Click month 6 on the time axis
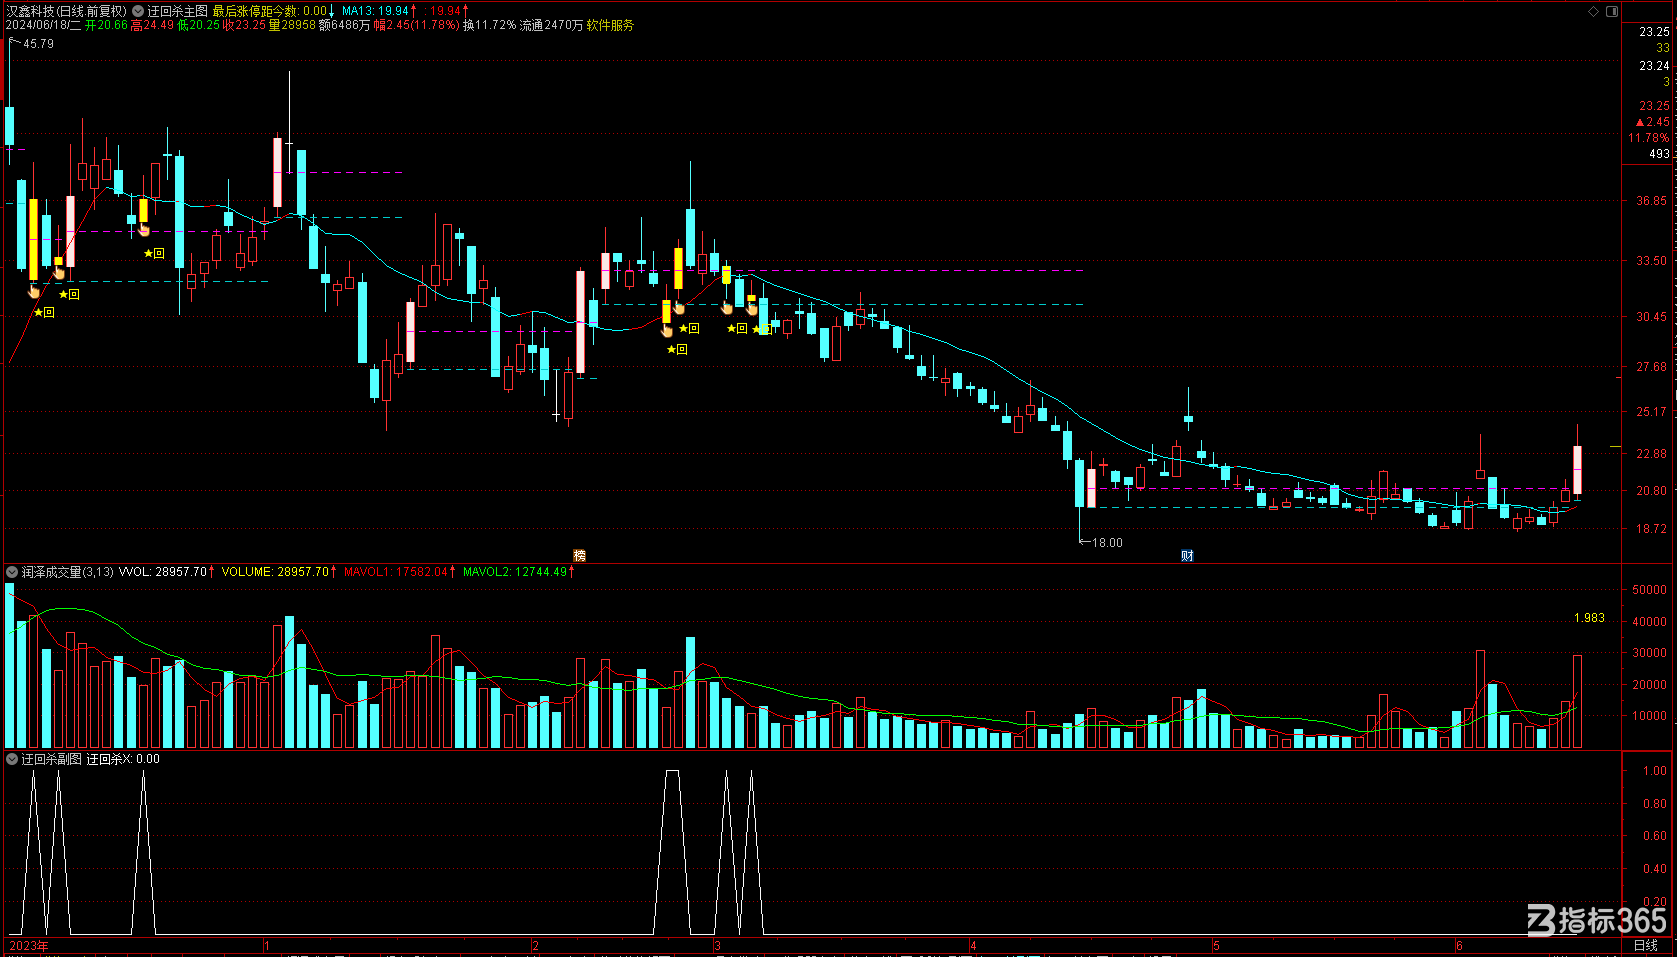 (1459, 945)
